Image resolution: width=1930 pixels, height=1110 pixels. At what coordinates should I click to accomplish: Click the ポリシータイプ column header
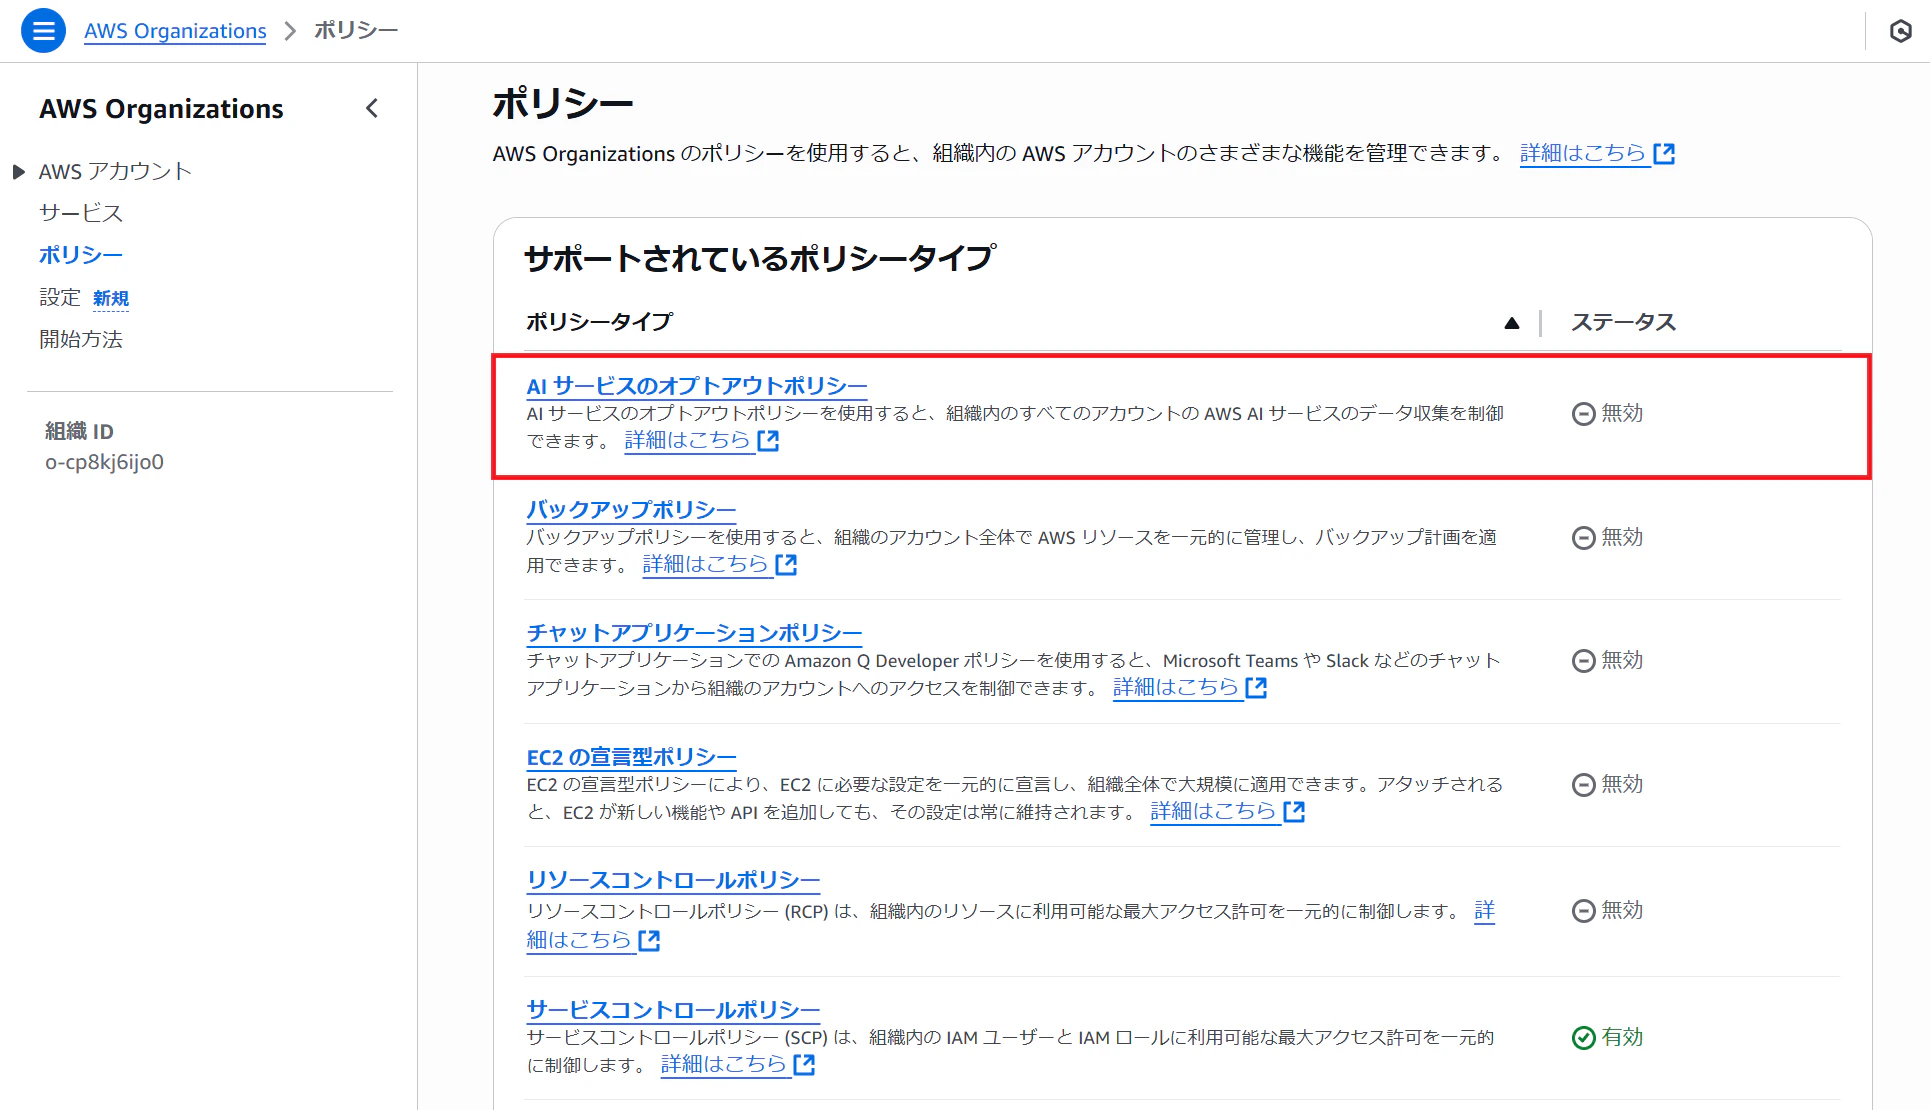click(599, 322)
